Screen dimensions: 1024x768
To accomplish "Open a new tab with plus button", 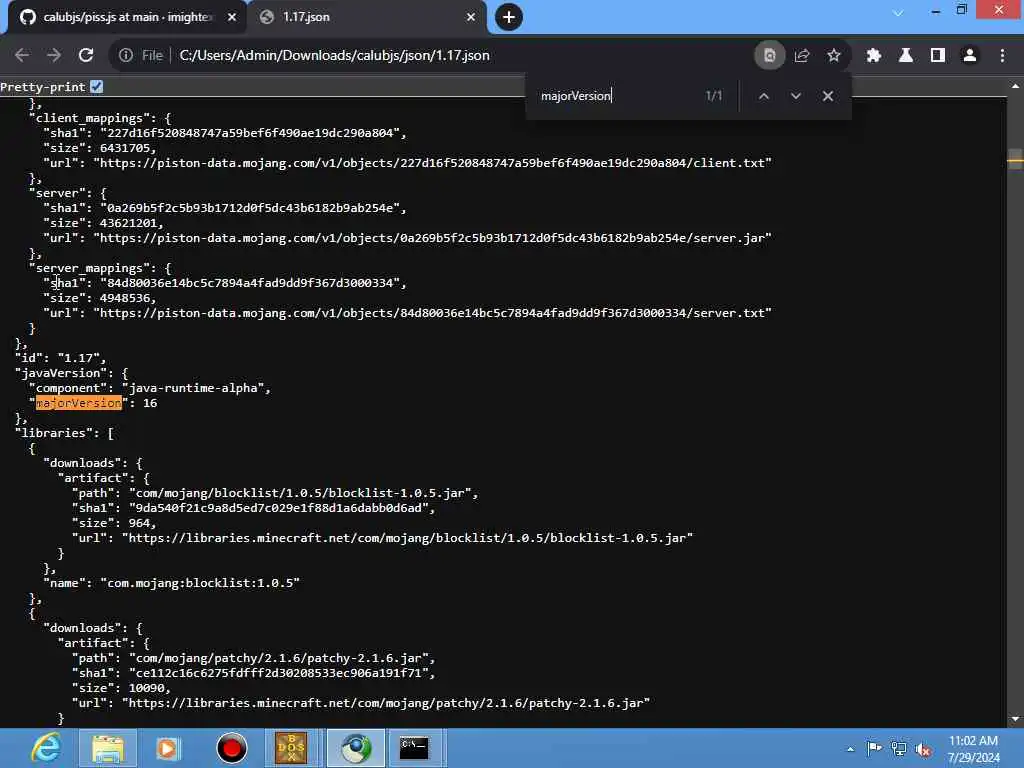I will 509,17.
